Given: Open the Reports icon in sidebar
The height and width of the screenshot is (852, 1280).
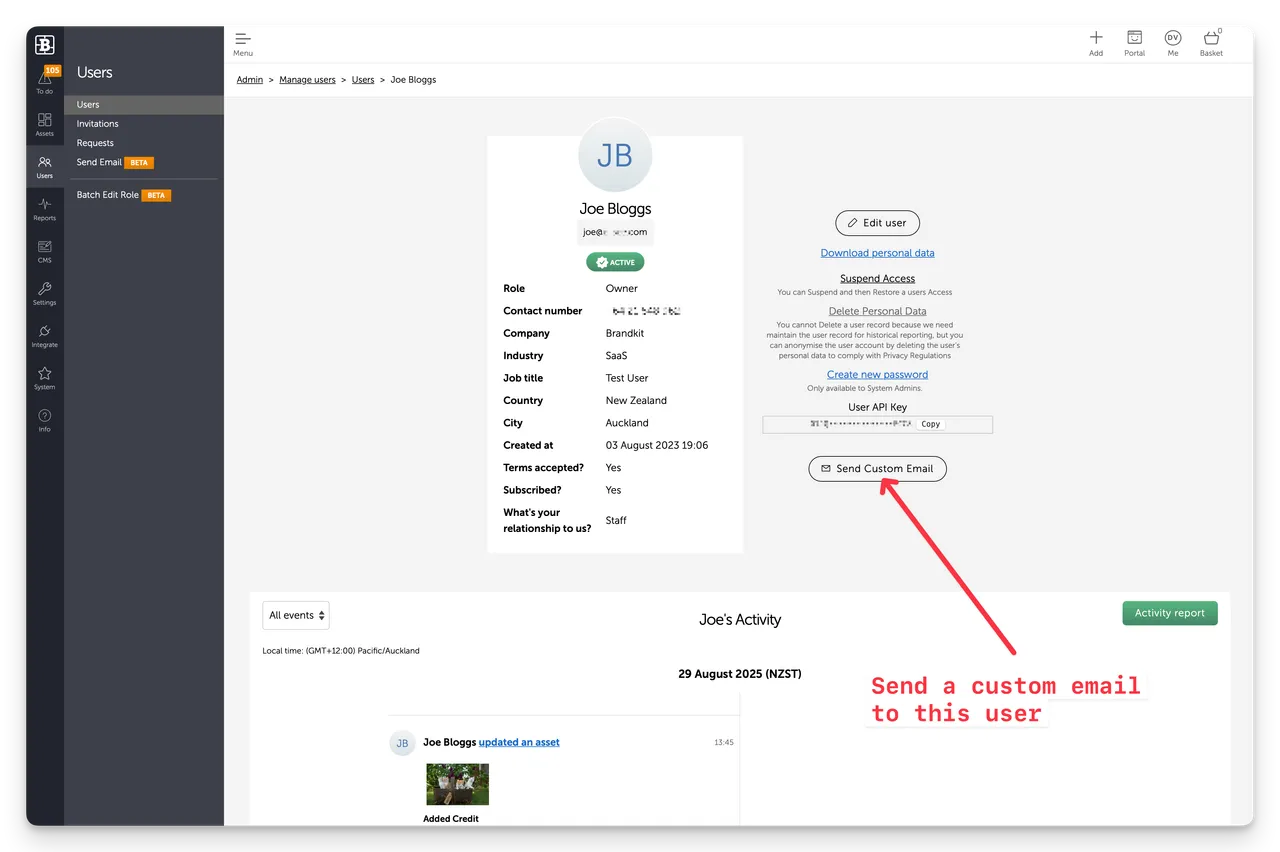Looking at the screenshot, I should (x=45, y=208).
